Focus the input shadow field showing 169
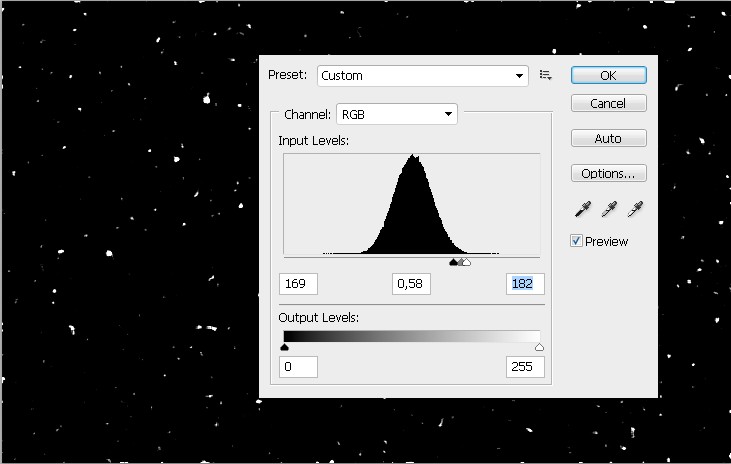 [x=299, y=284]
